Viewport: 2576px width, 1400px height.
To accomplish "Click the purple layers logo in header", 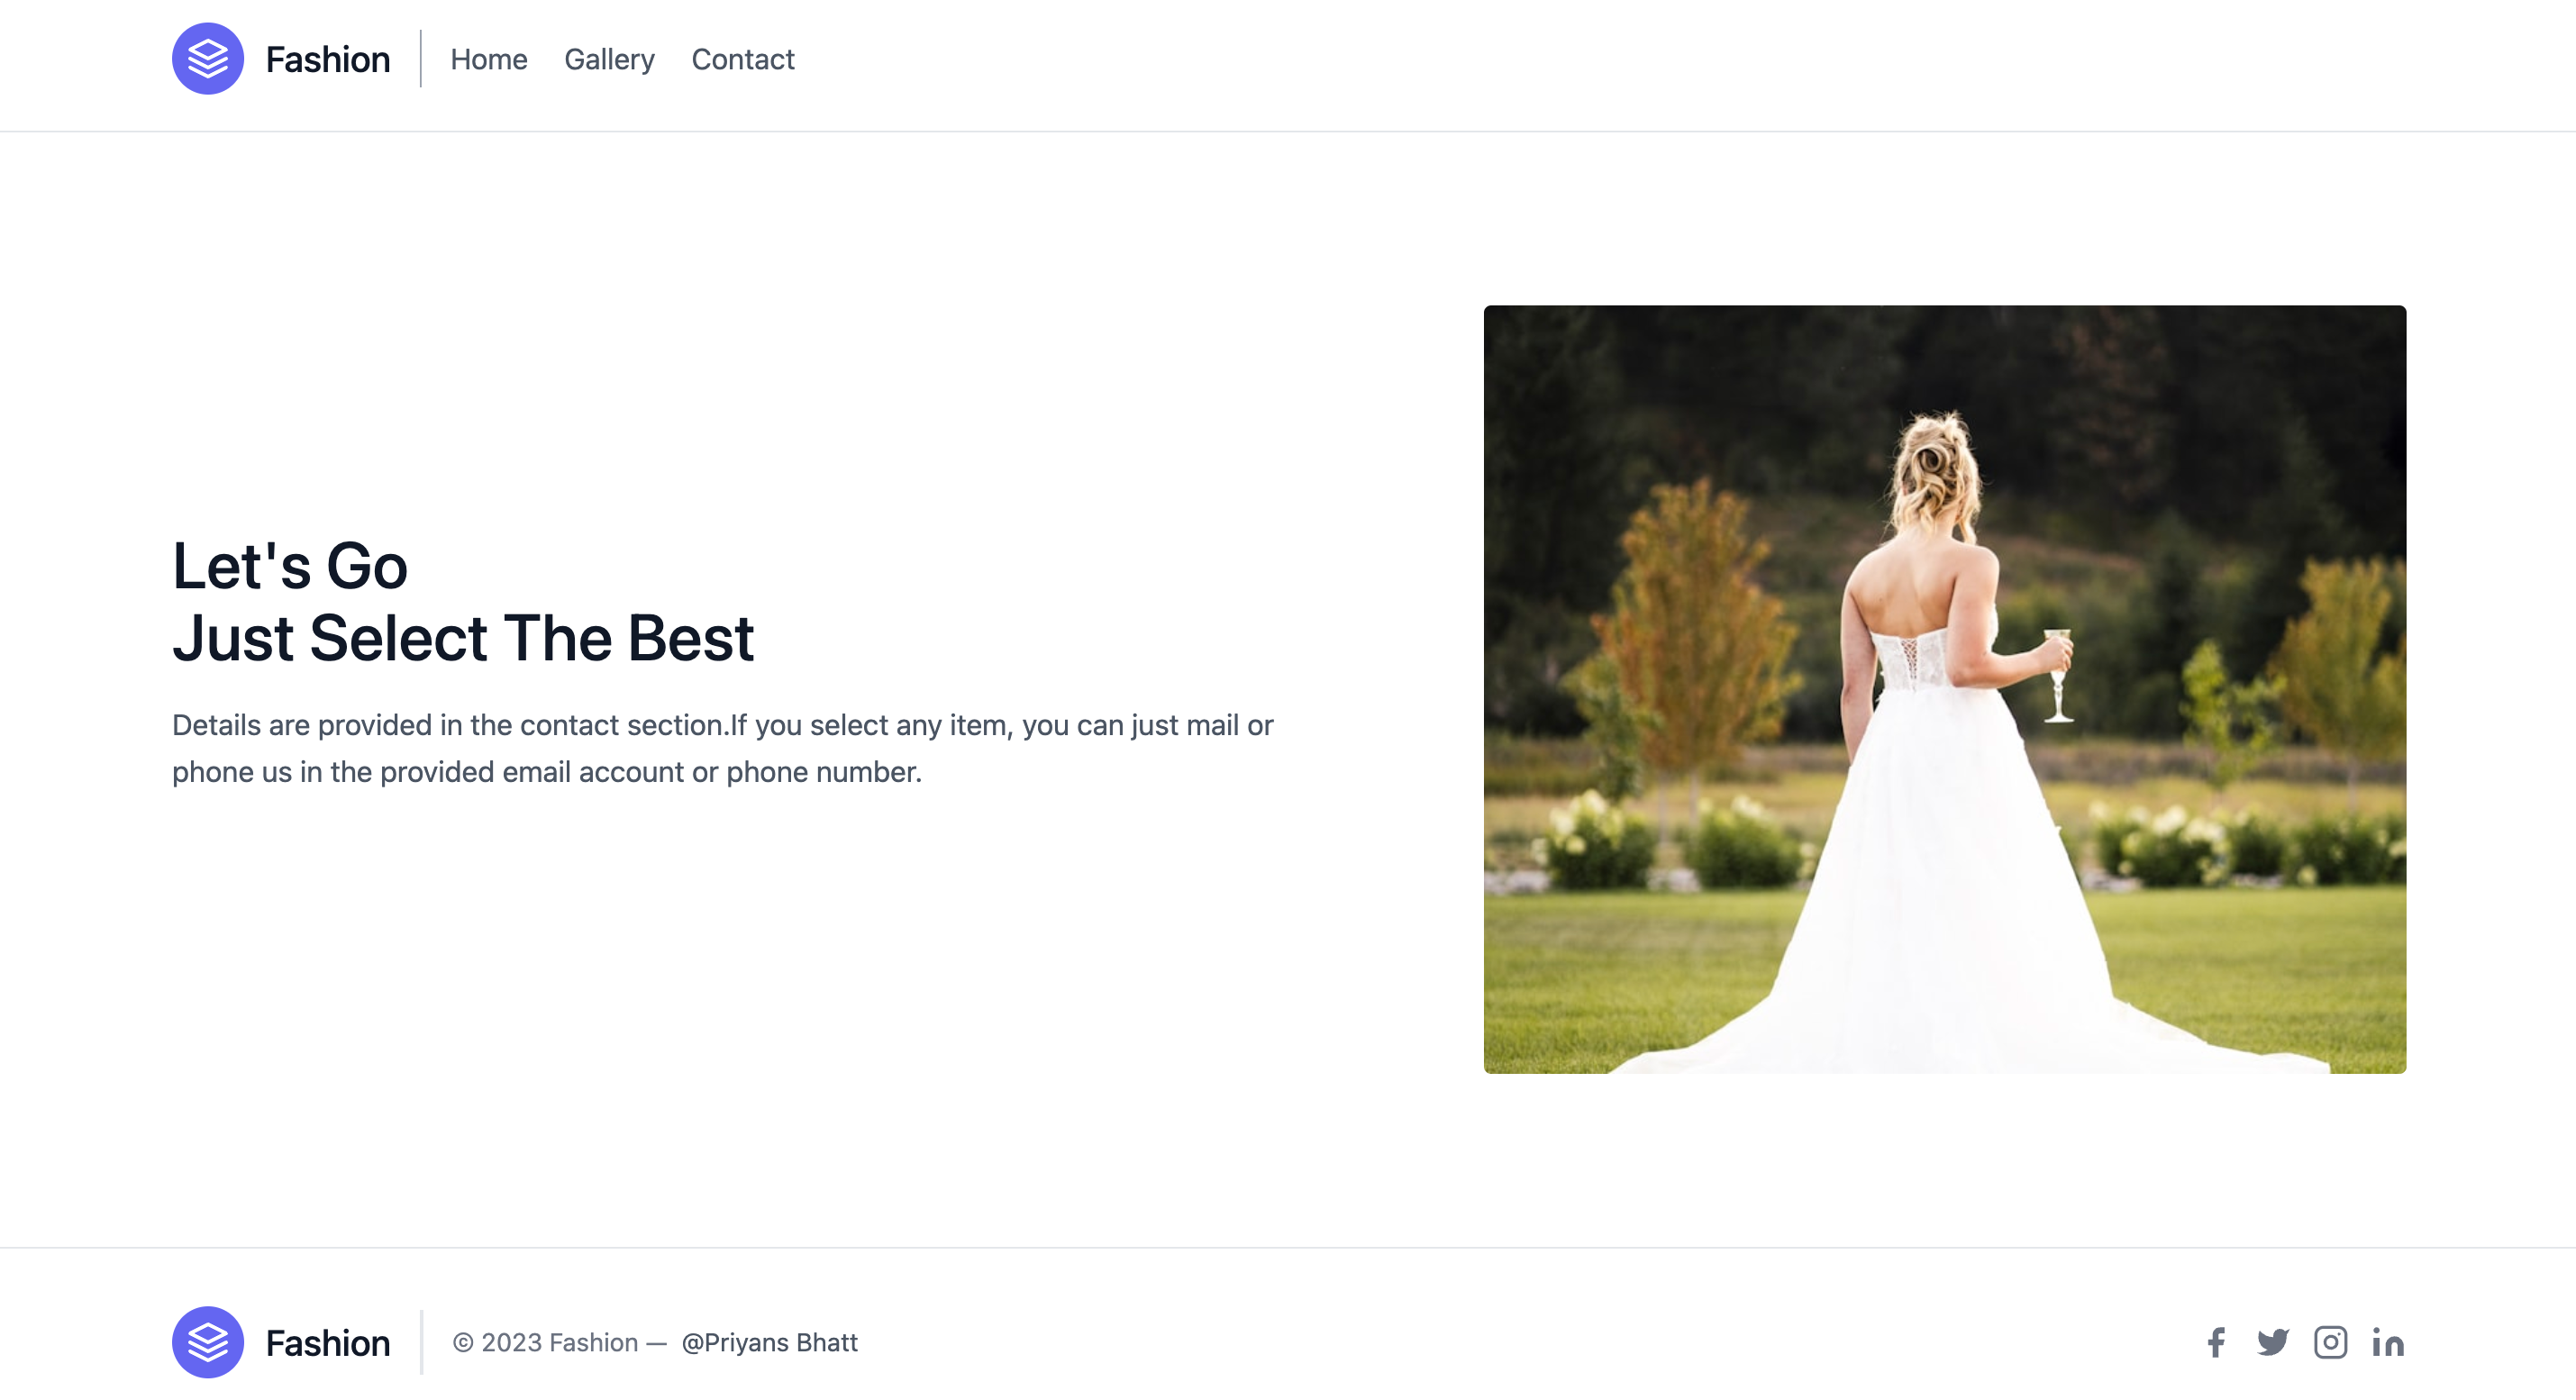I will [208, 59].
